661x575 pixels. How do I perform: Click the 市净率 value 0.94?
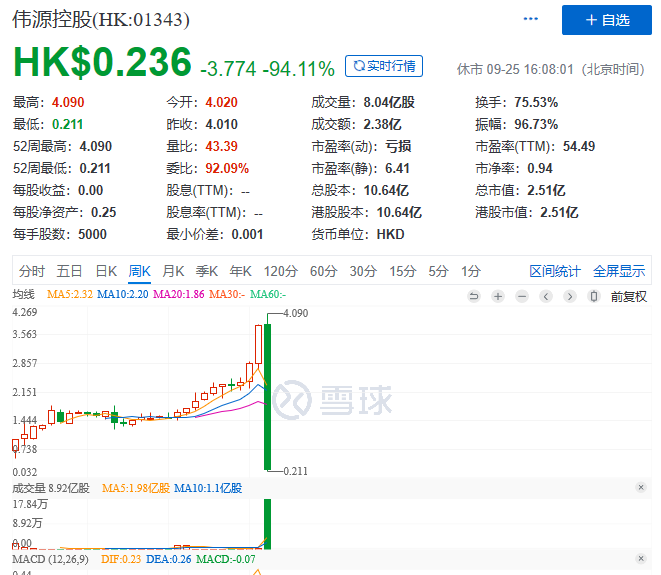(x=540, y=168)
